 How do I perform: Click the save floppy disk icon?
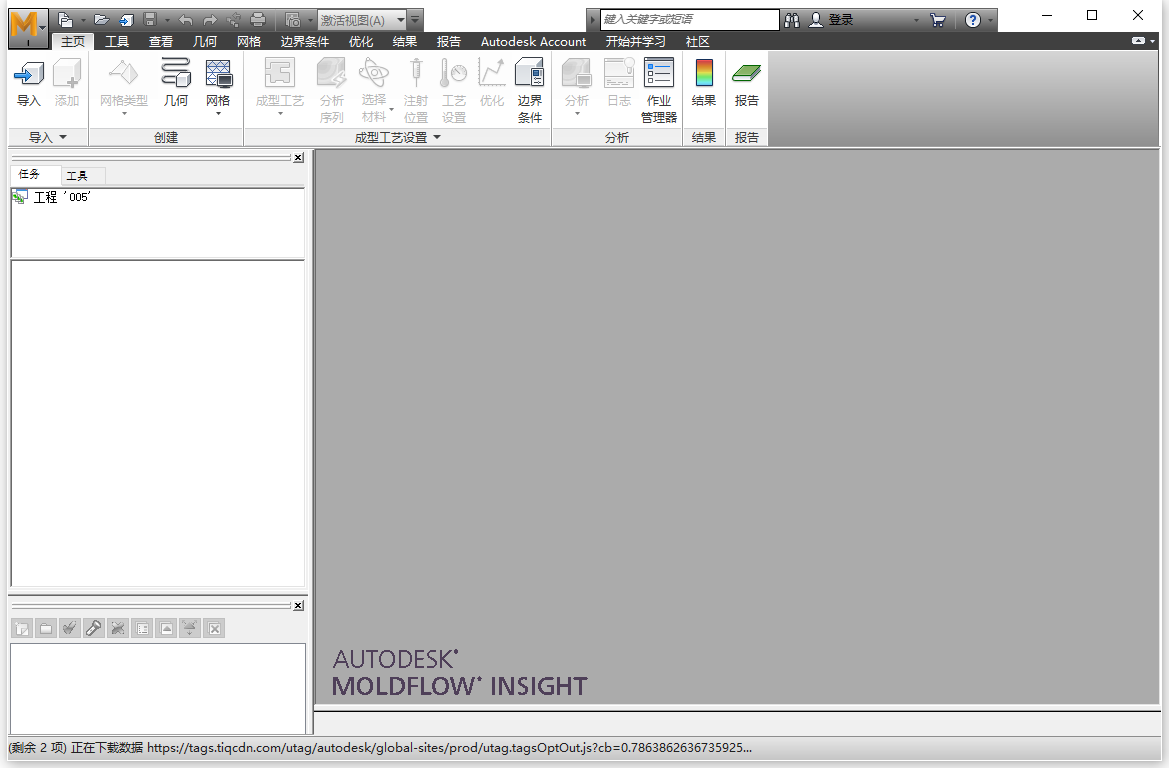[150, 20]
